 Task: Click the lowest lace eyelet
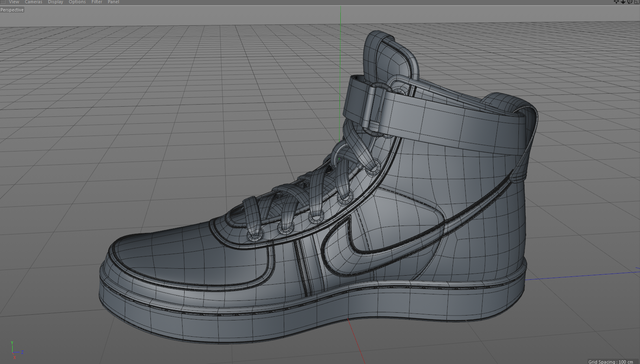coord(255,235)
